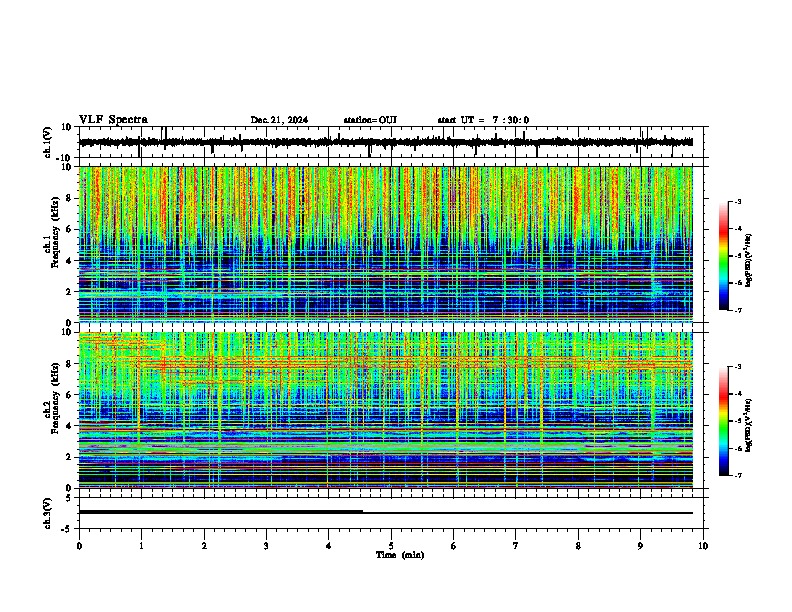Click time axis tick label '2'
Image resolution: width=792 pixels, height=612 pixels.
pos(204,546)
